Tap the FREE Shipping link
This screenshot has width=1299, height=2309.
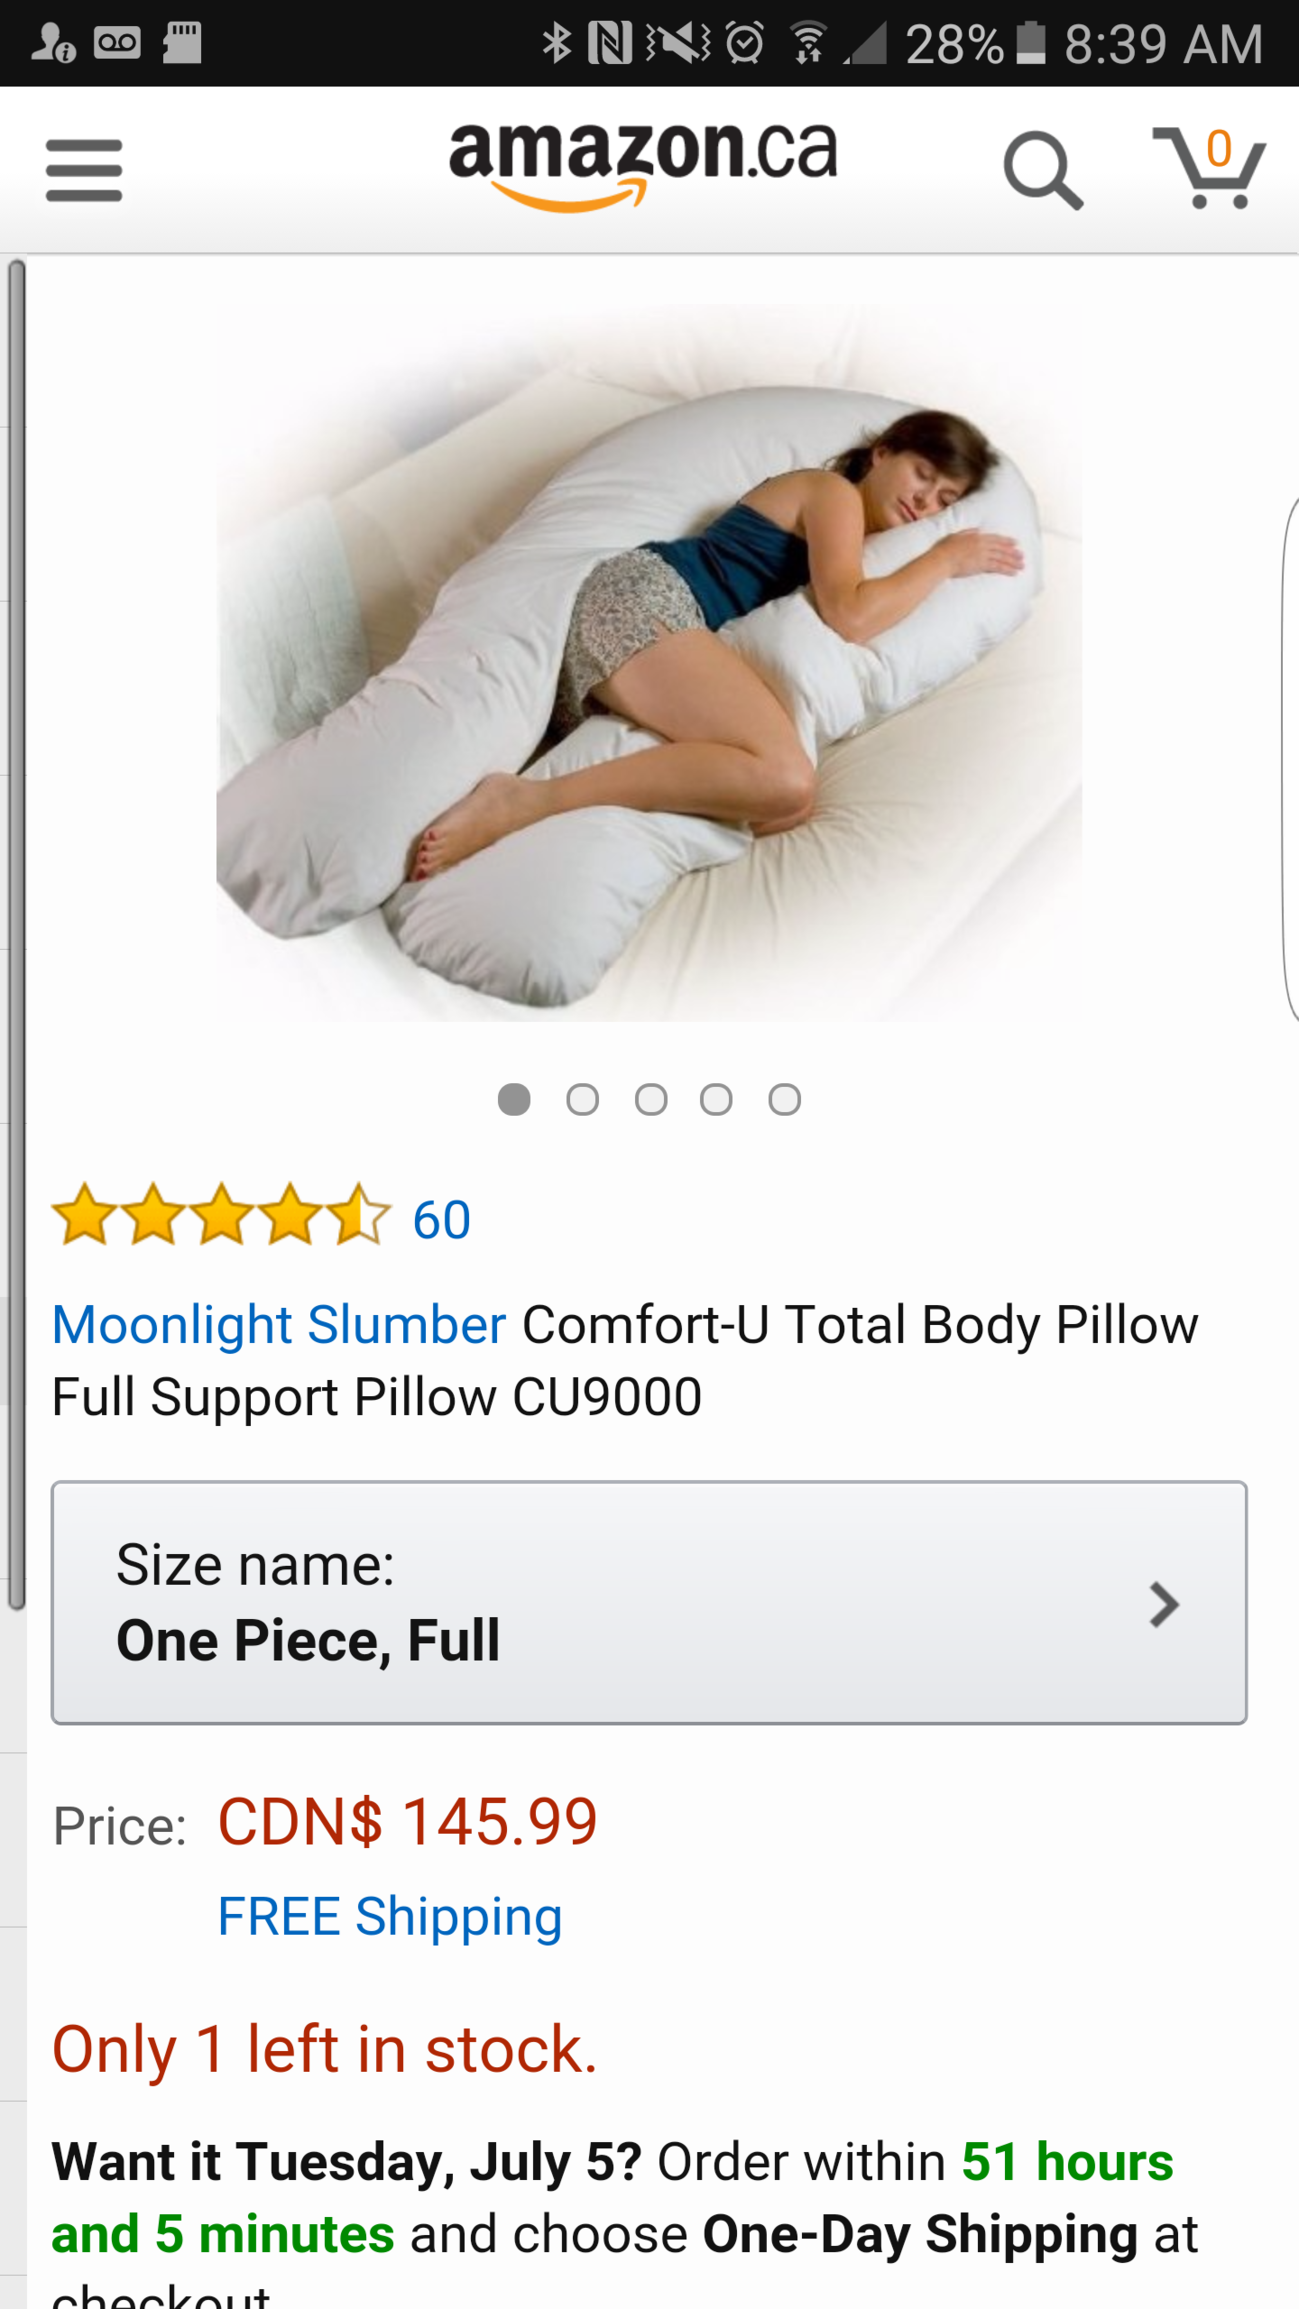coord(390,1916)
